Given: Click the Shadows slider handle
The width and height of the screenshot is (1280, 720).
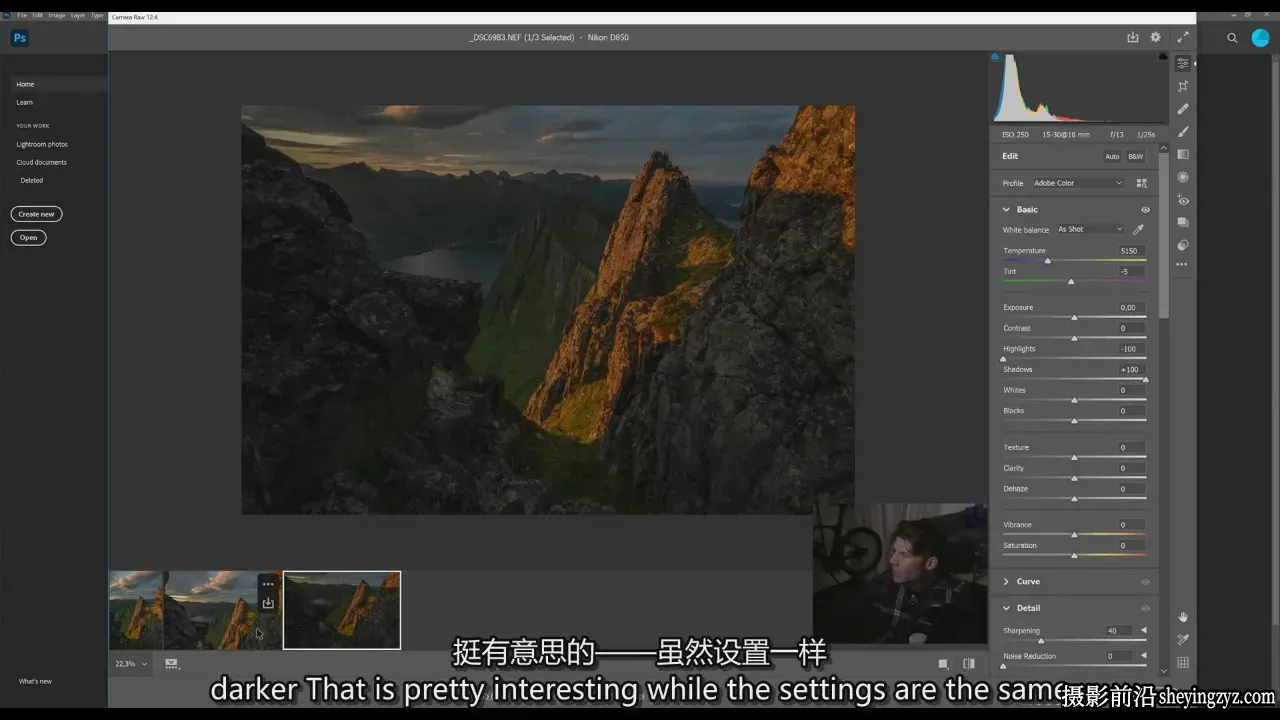Looking at the screenshot, I should [x=1145, y=379].
